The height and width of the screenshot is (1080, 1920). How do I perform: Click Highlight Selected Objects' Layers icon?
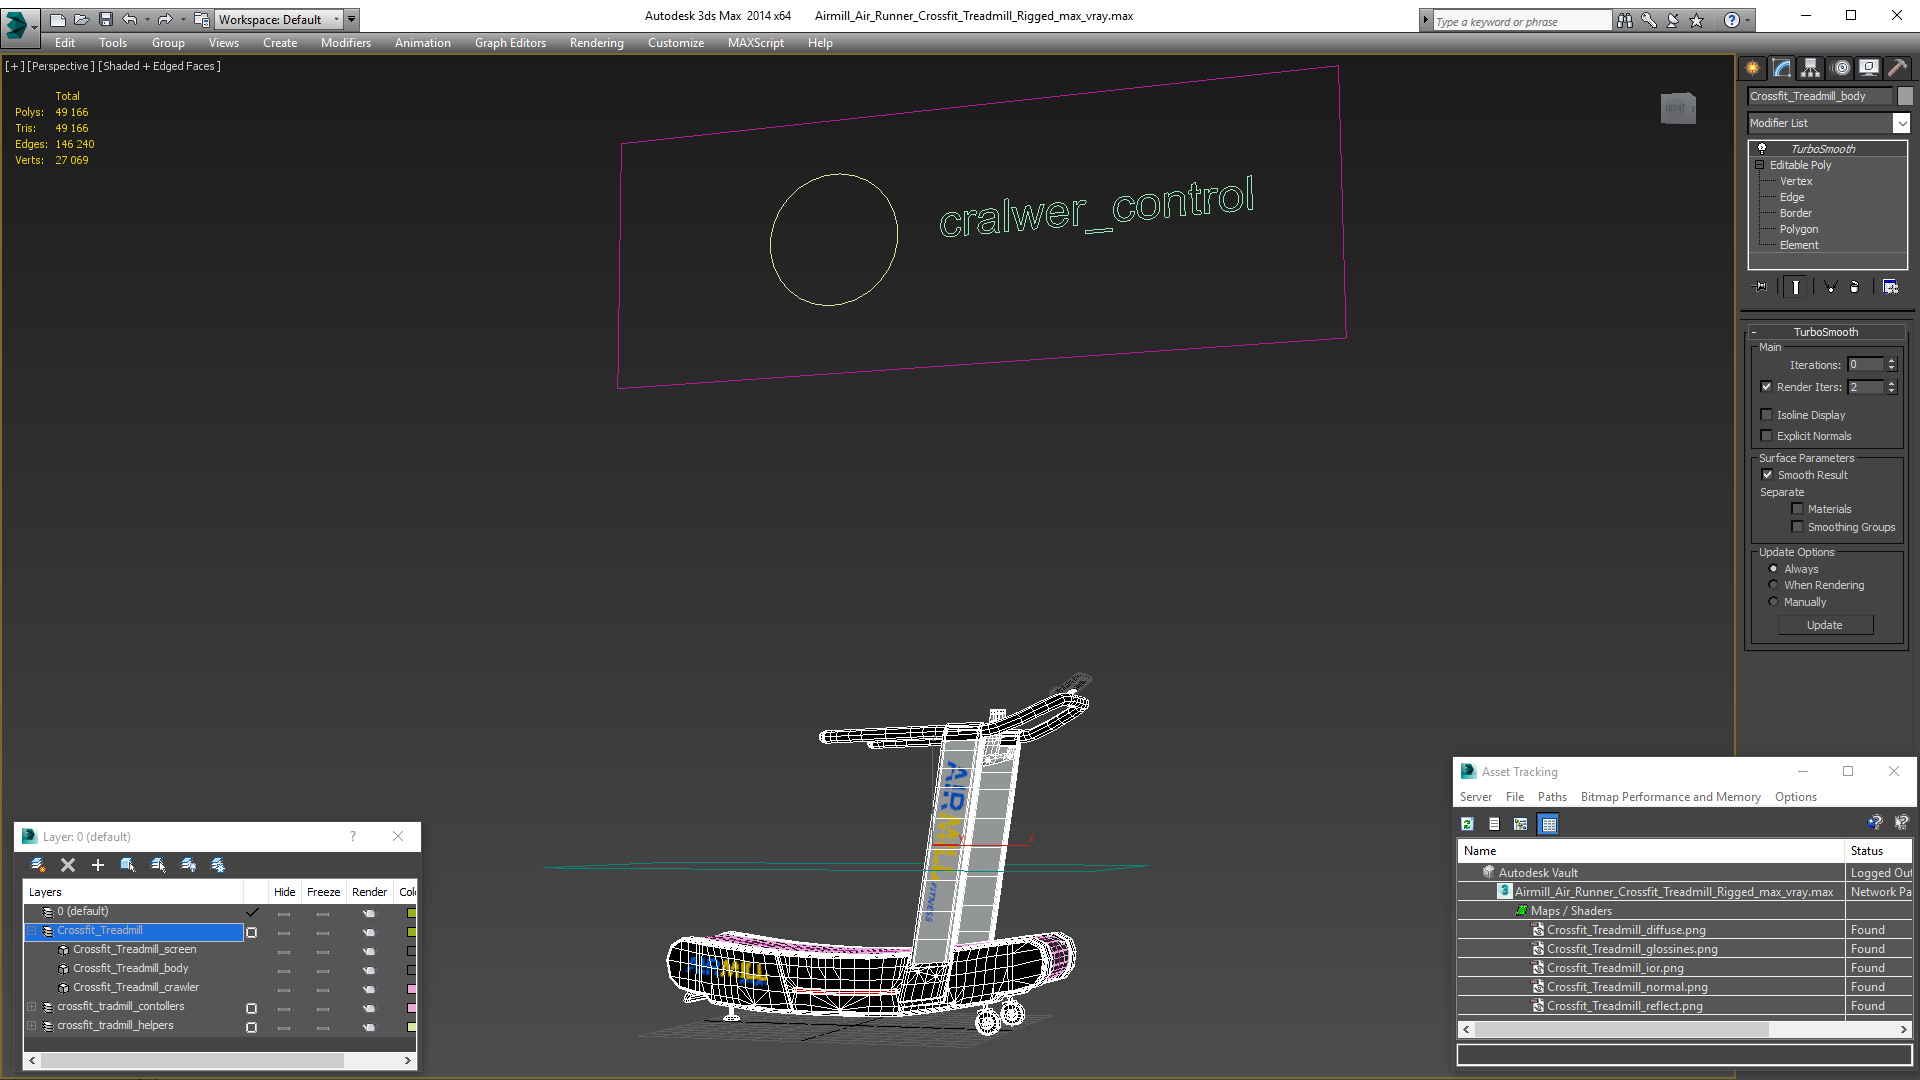(158, 865)
